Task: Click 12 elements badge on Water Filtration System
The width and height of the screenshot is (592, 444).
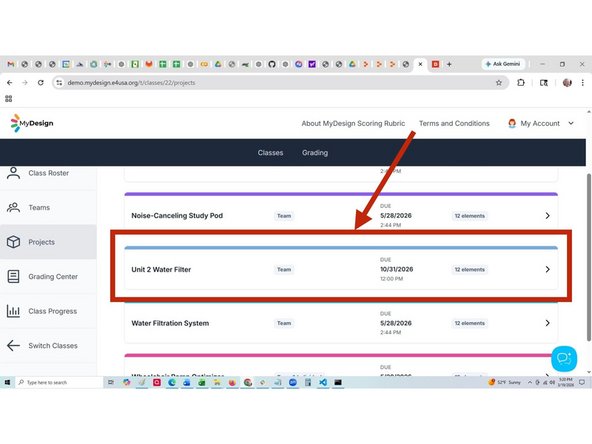Action: (x=469, y=323)
